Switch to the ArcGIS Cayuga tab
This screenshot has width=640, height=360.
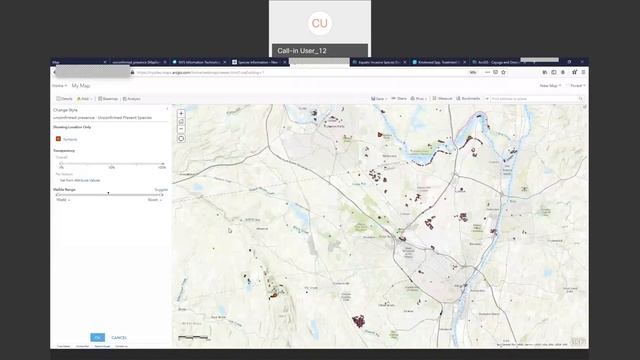tap(498, 62)
